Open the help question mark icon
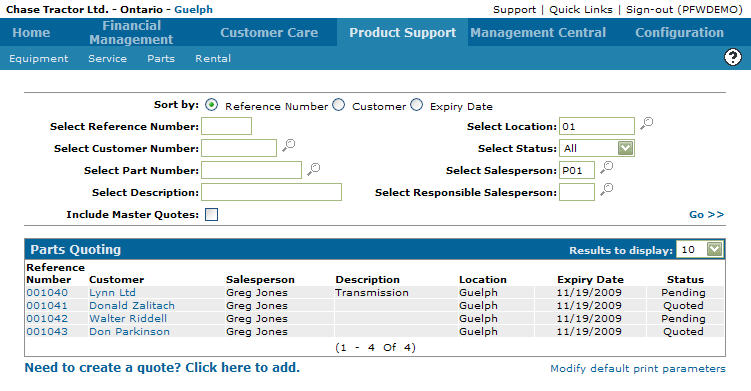This screenshot has width=751, height=391. [x=732, y=58]
